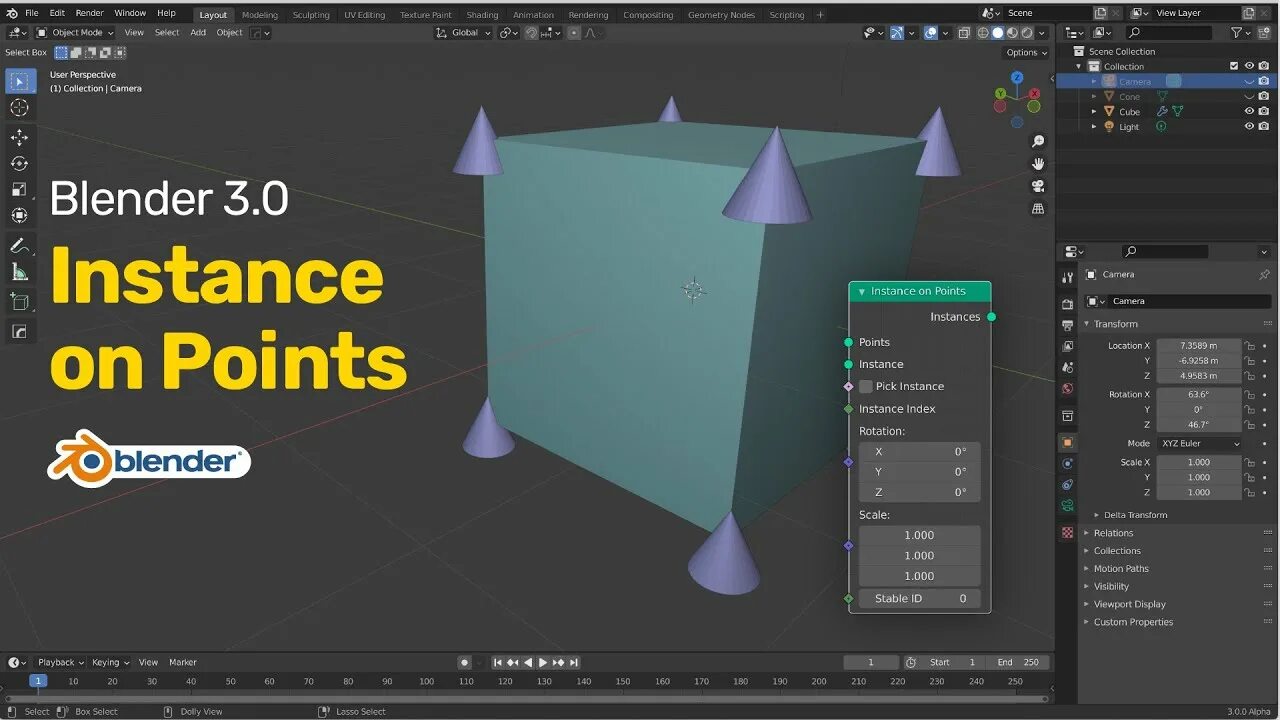
Task: Click the timeline horizontal scrollbar
Action: point(526,697)
